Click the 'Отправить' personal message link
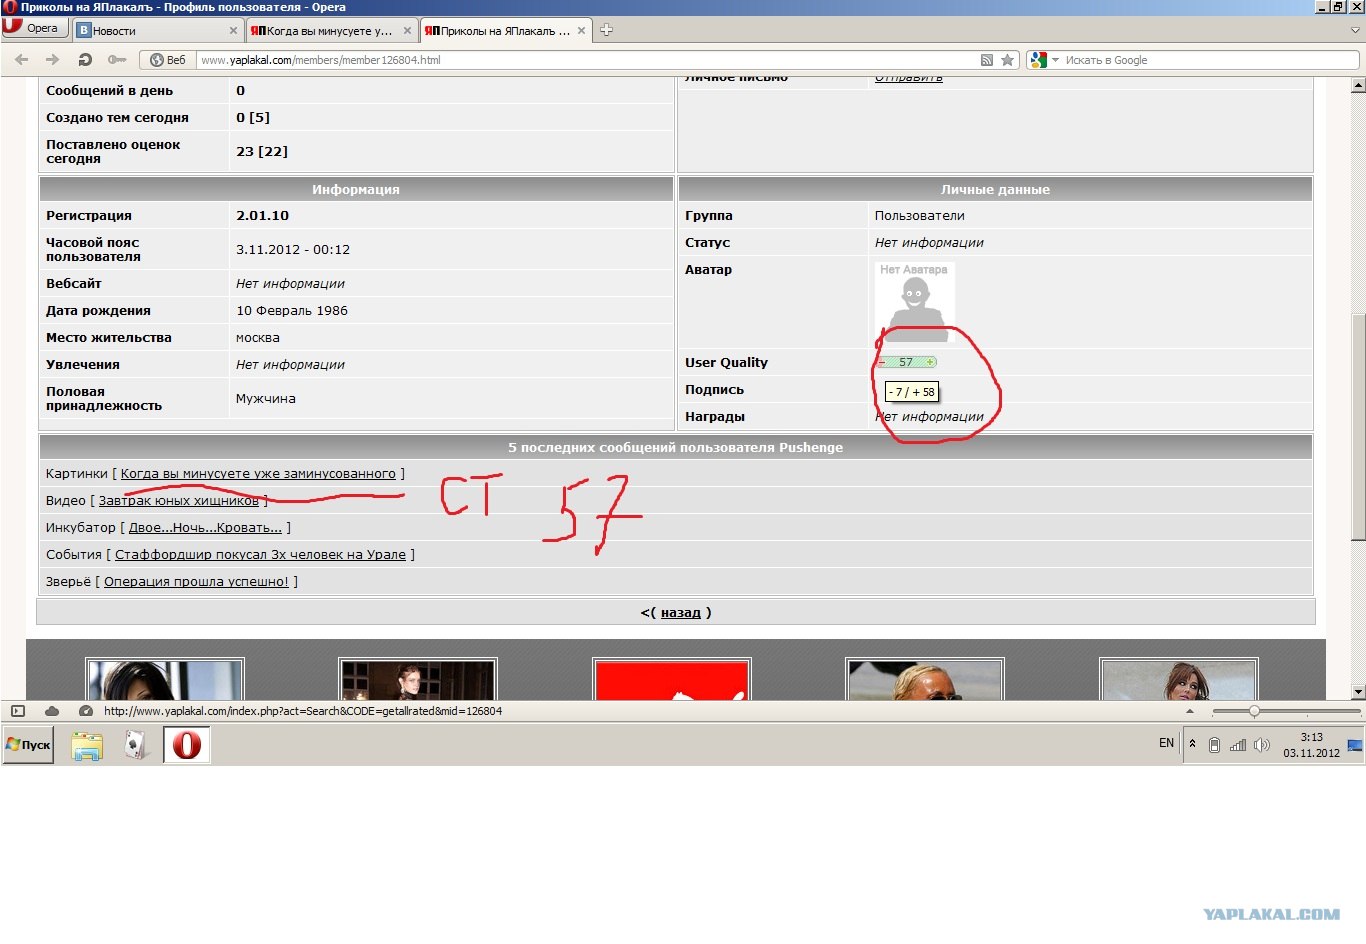 coord(908,78)
